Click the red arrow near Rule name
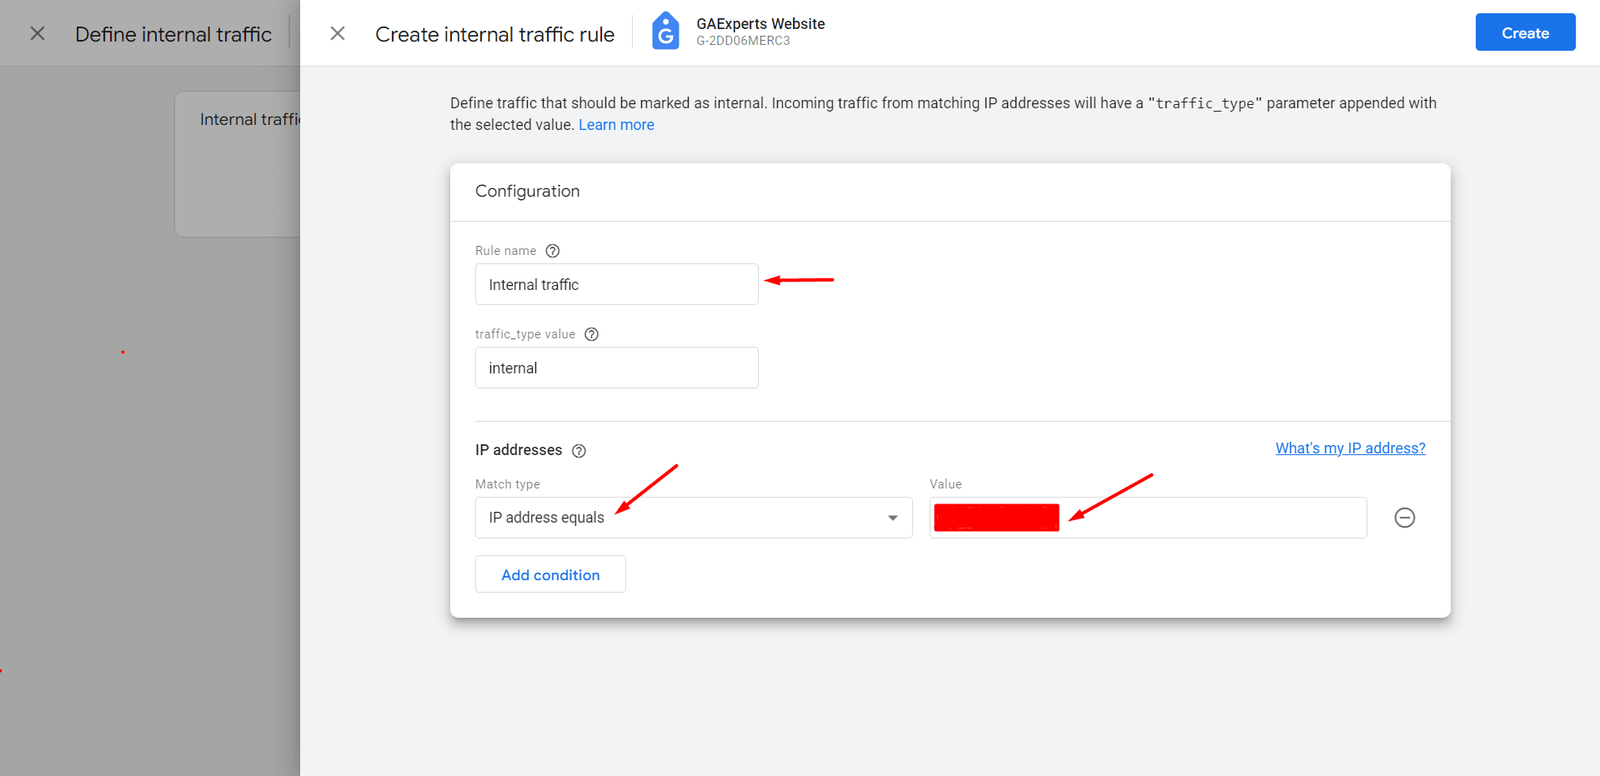This screenshot has height=776, width=1600. point(798,280)
